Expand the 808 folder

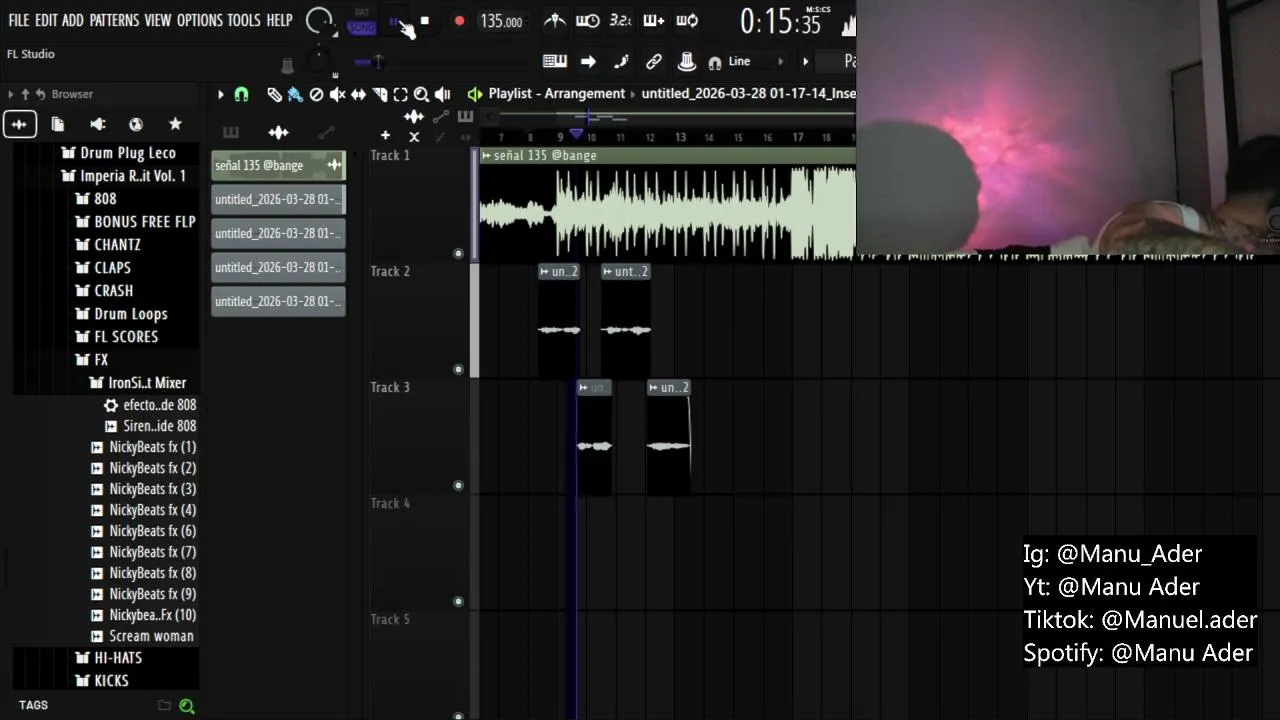(x=96, y=199)
